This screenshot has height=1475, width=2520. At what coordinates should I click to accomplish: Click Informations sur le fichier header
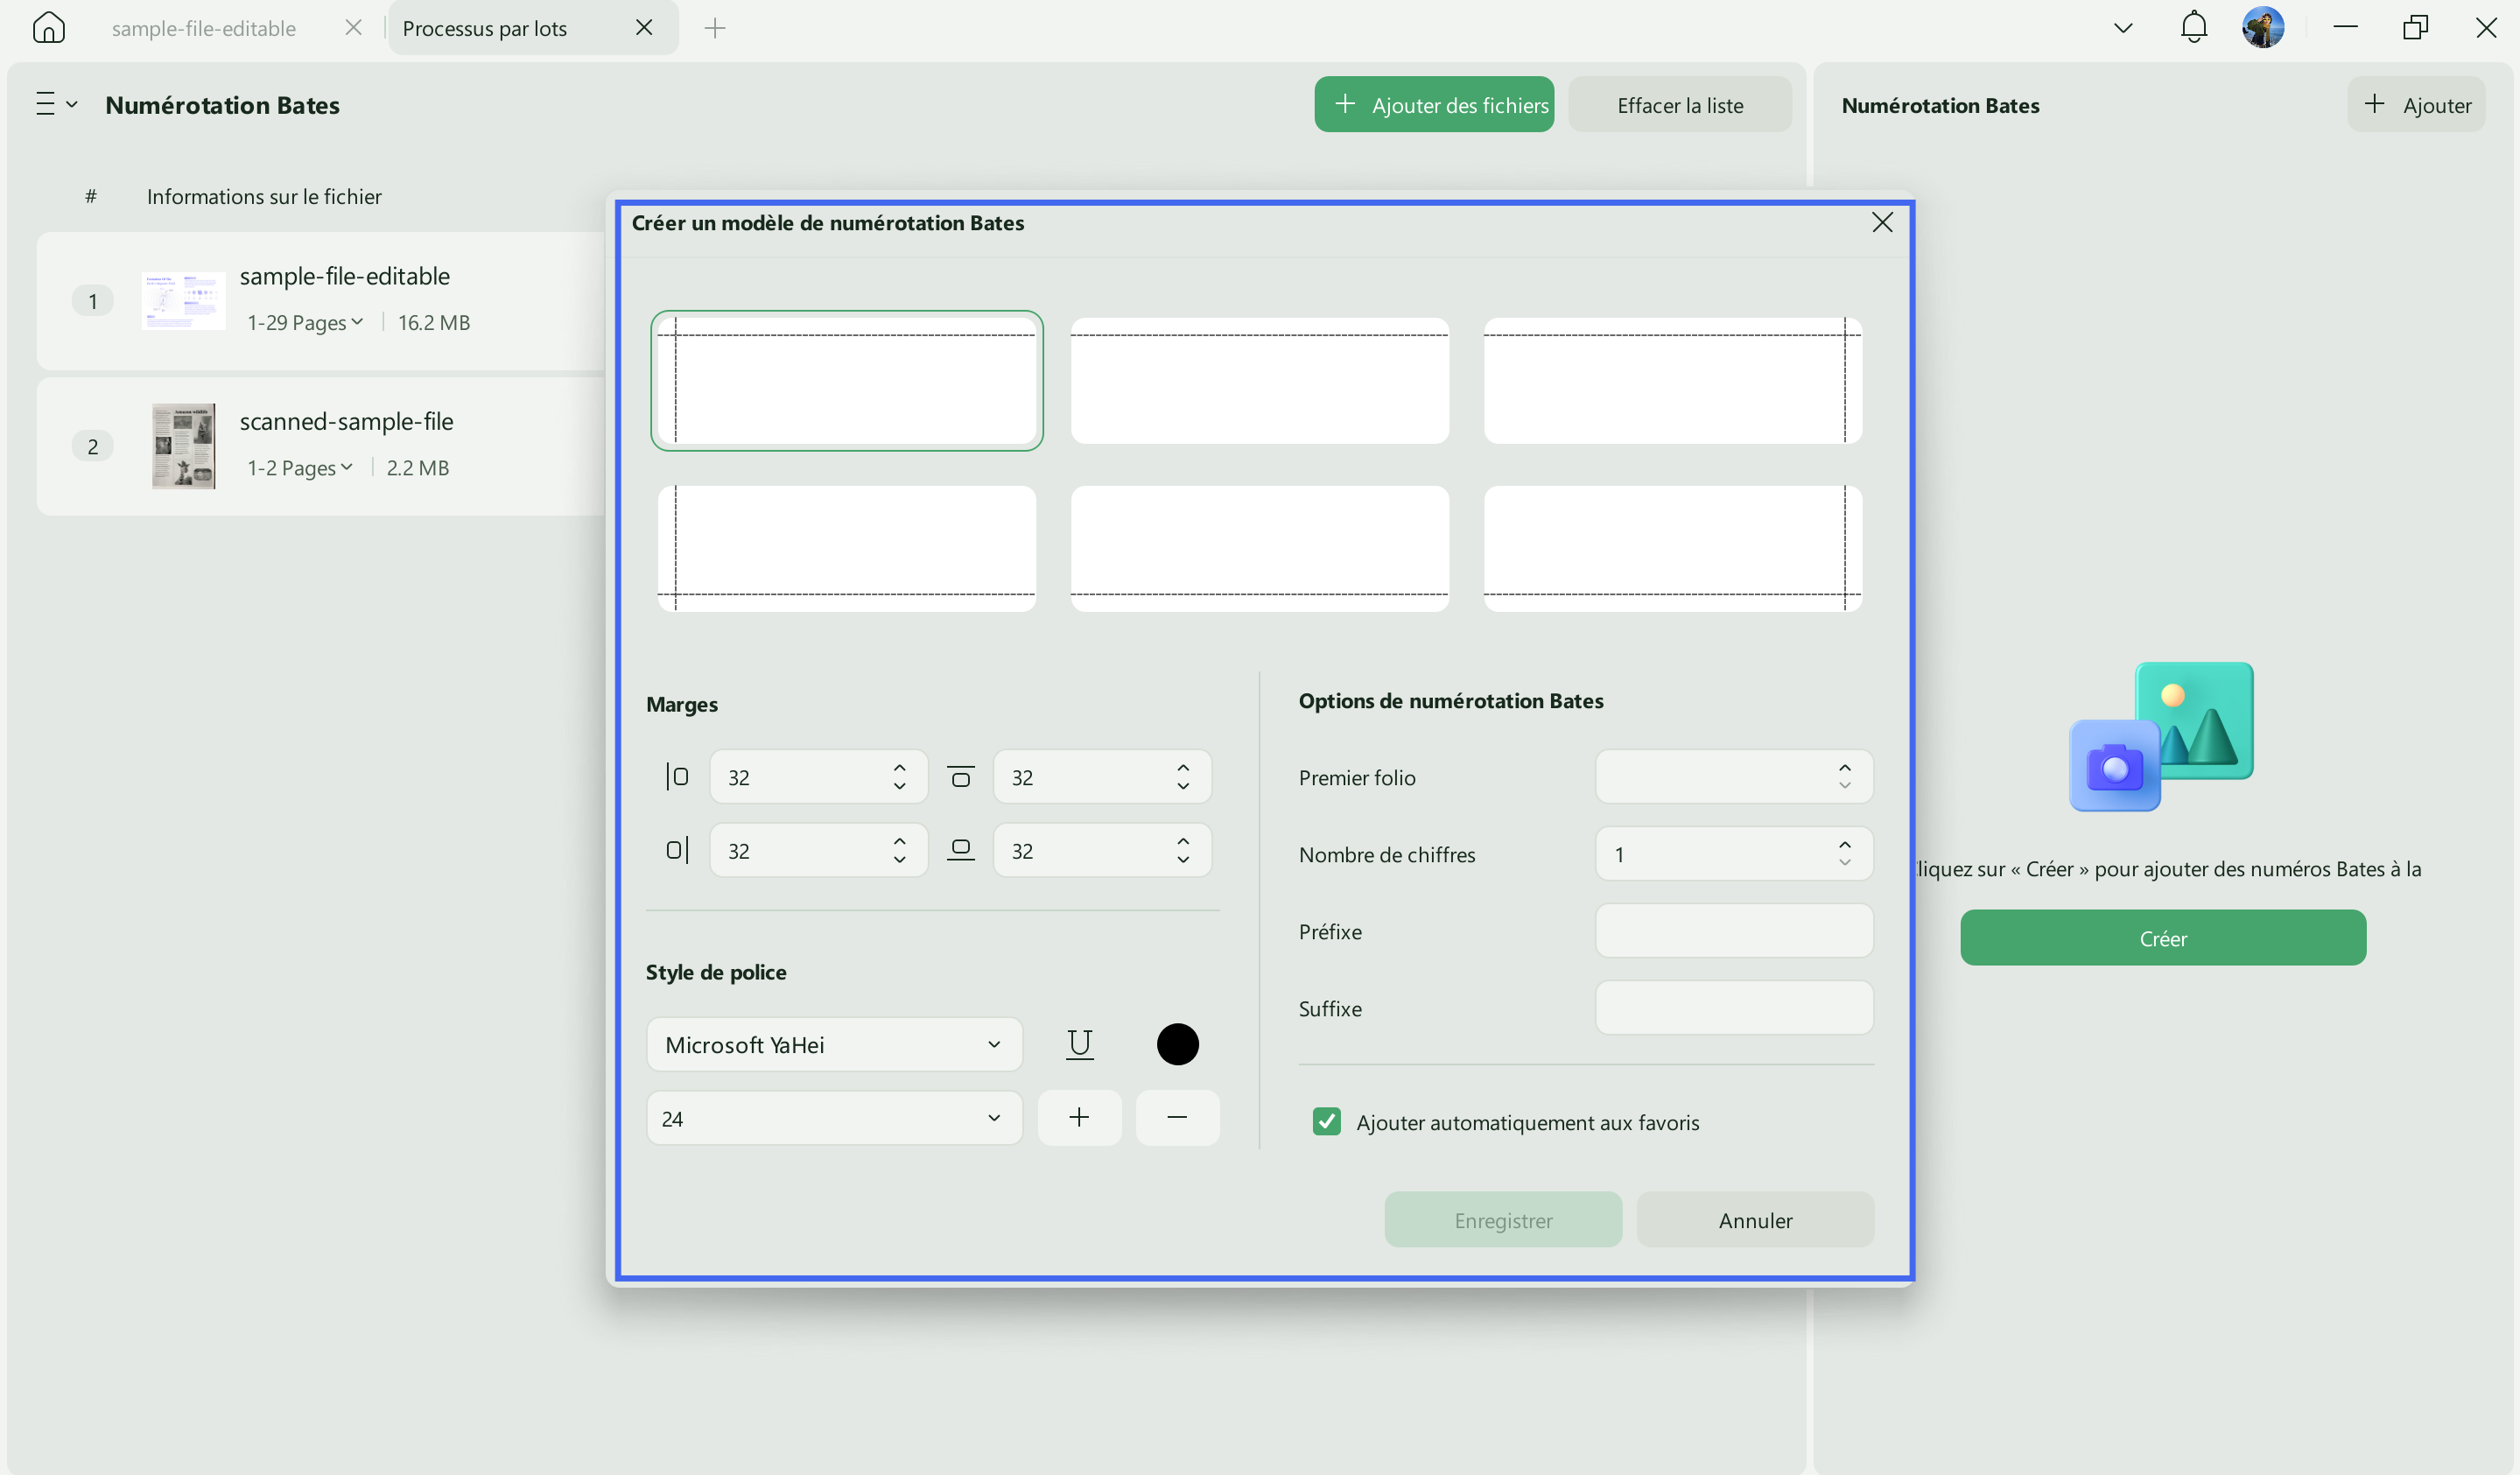[x=264, y=196]
